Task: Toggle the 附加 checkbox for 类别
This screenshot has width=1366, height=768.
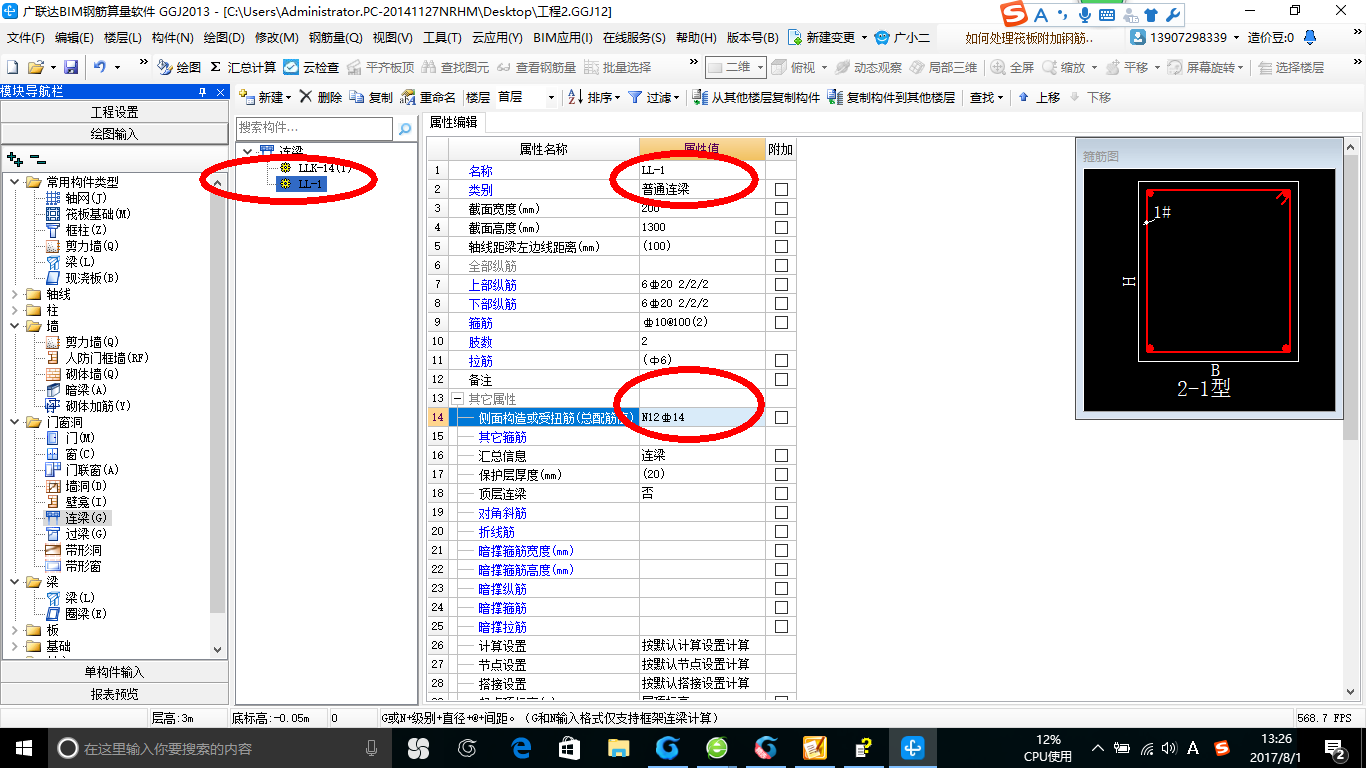Action: point(781,190)
